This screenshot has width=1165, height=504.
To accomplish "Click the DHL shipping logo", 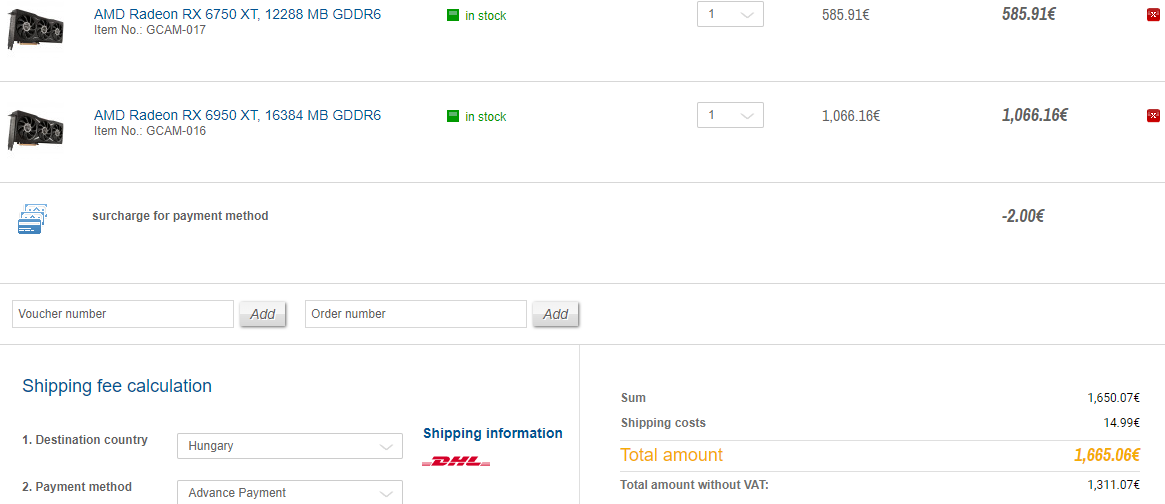I will pos(456,462).
